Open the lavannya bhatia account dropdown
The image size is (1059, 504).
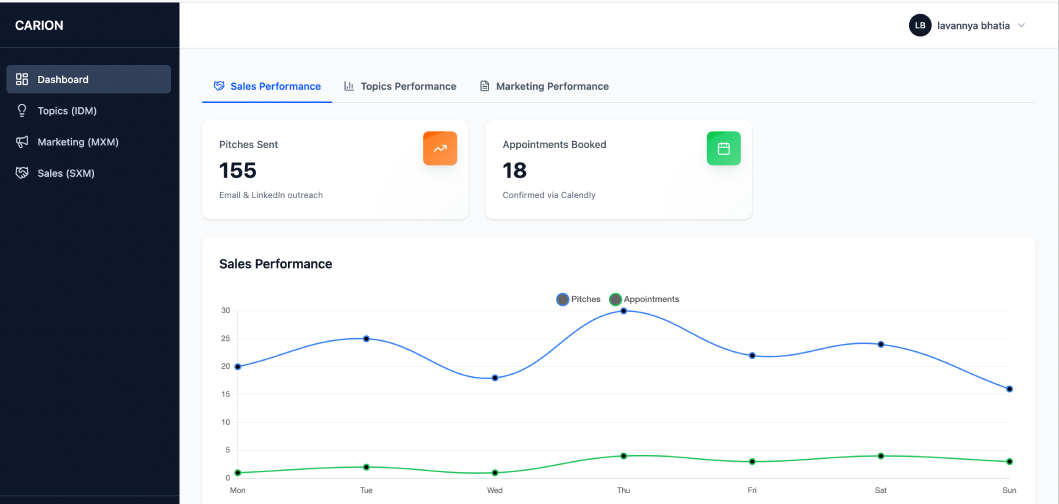coord(973,25)
